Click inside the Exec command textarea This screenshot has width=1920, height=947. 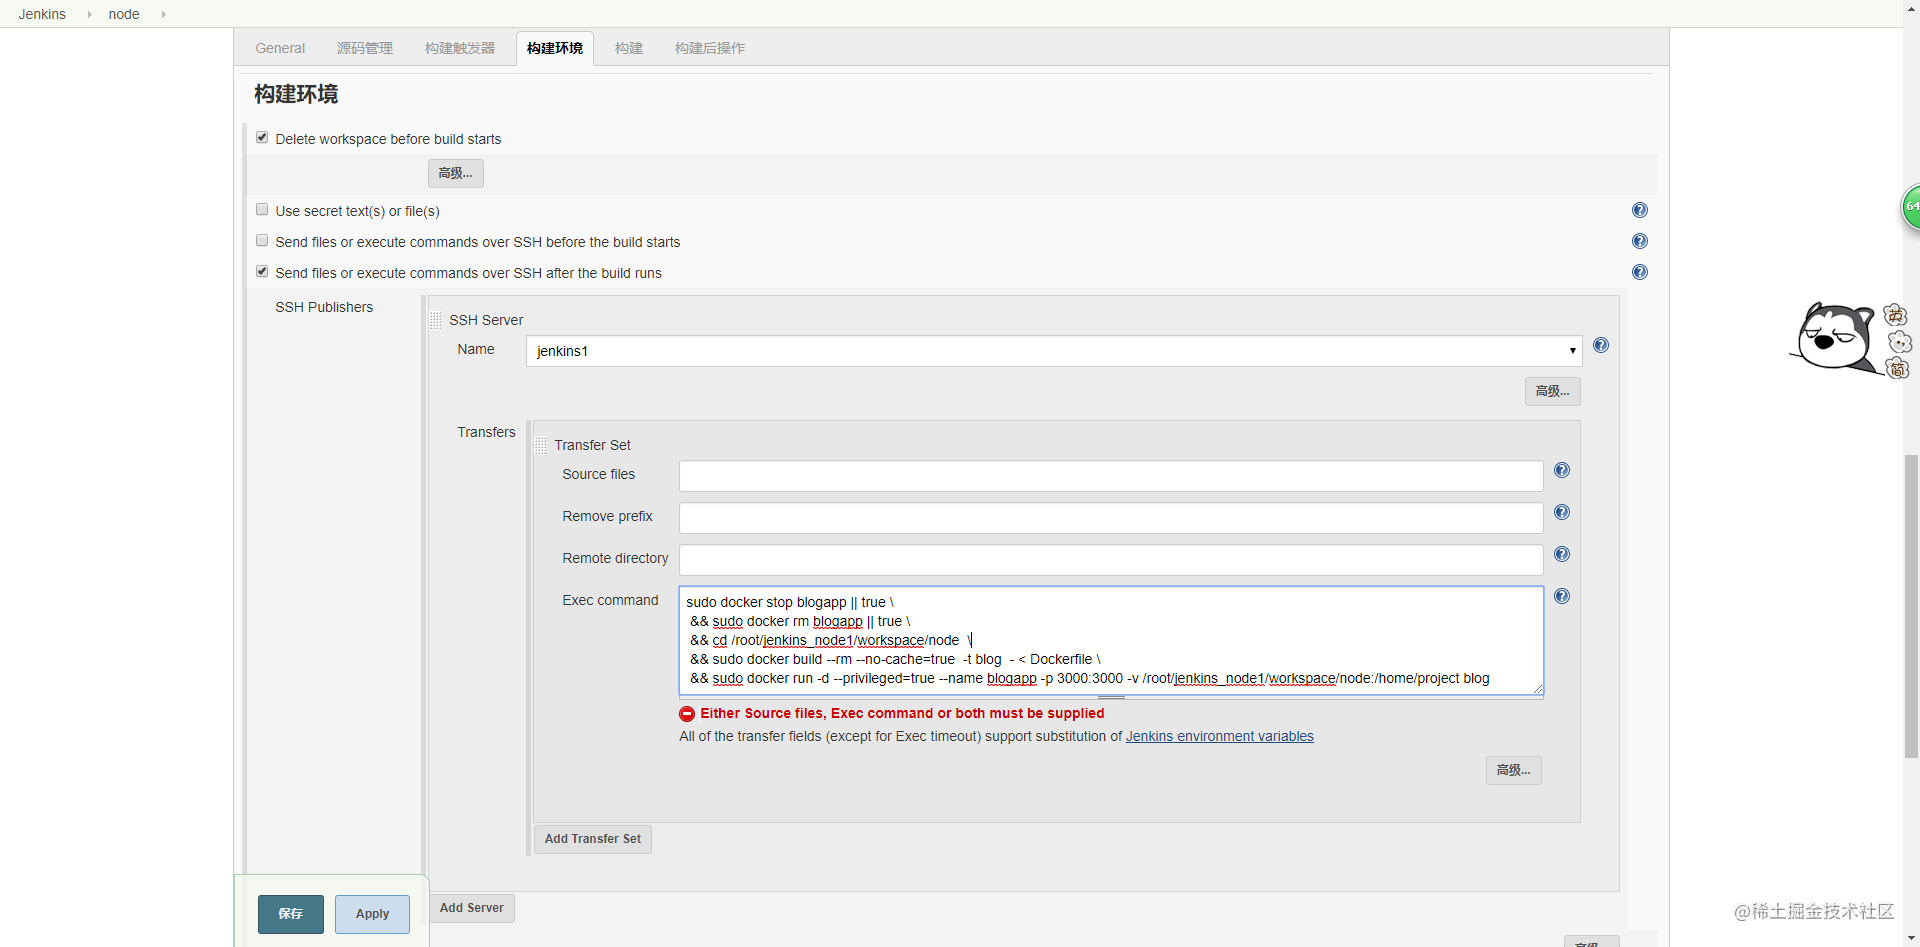[x=1111, y=641]
